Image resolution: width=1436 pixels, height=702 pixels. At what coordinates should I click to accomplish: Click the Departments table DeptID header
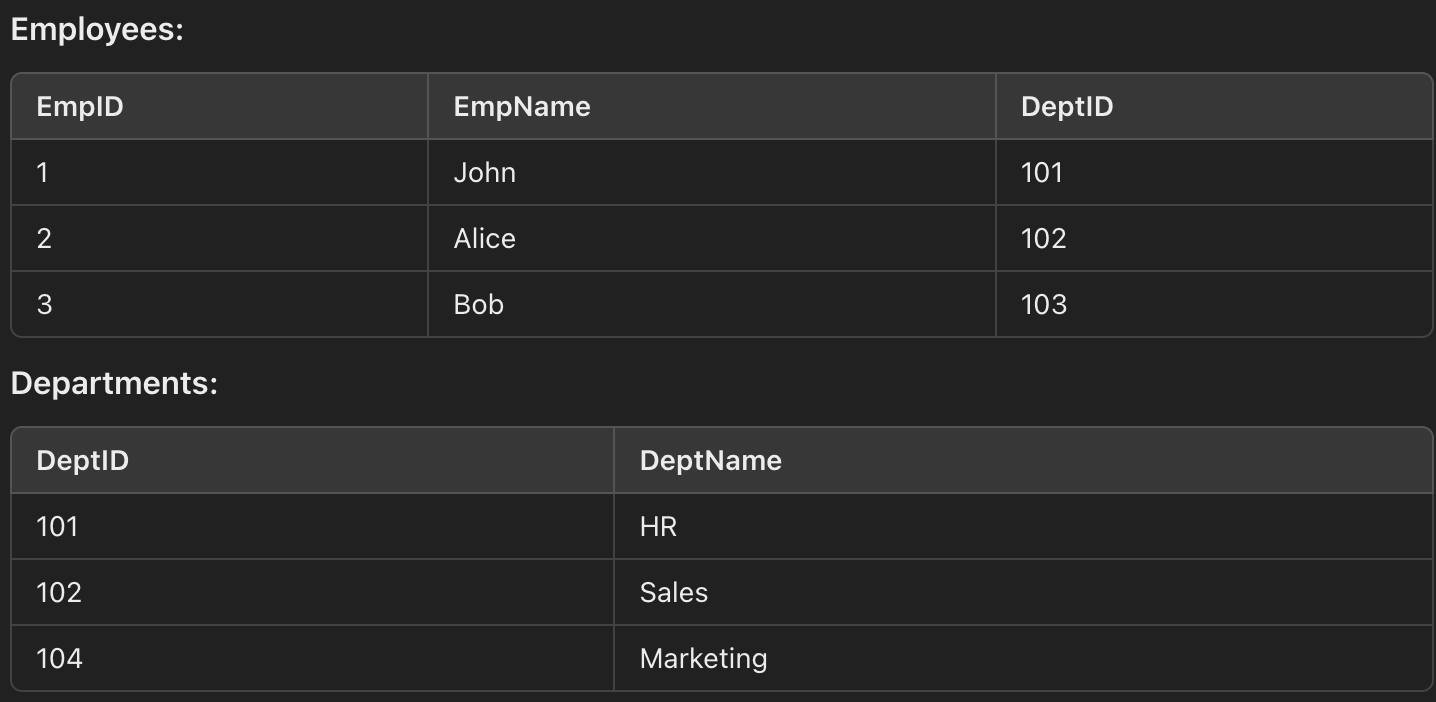point(83,461)
